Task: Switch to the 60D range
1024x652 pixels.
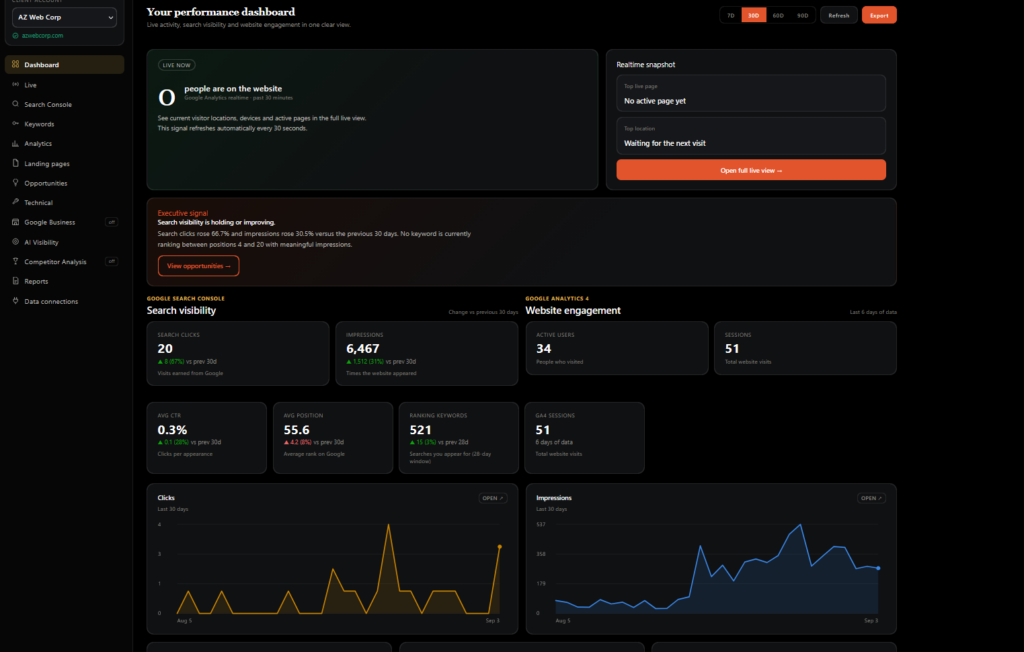Action: click(778, 15)
